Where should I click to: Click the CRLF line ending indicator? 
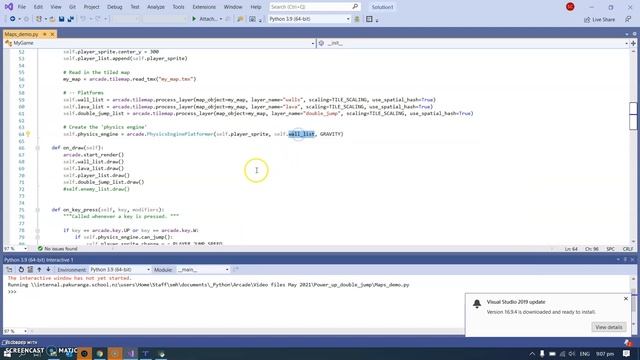pos(628,249)
